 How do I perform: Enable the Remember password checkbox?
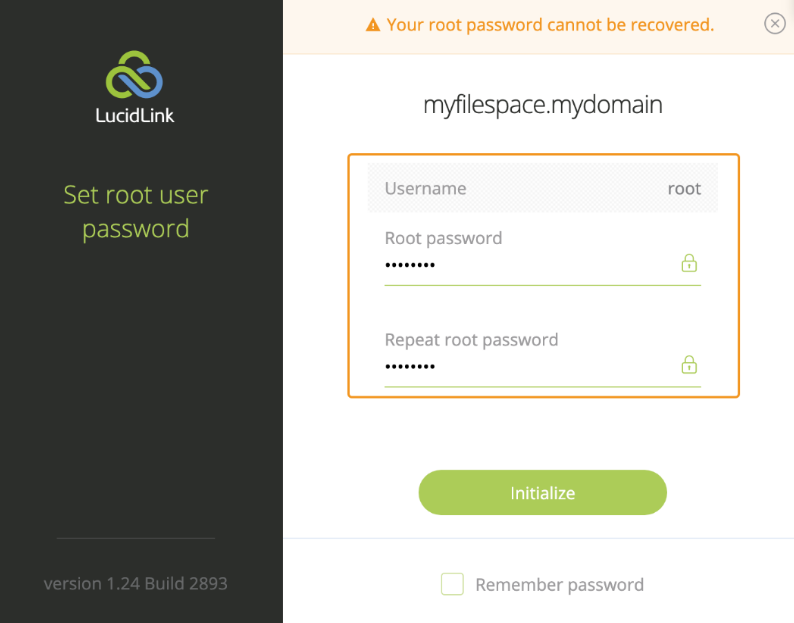453,585
